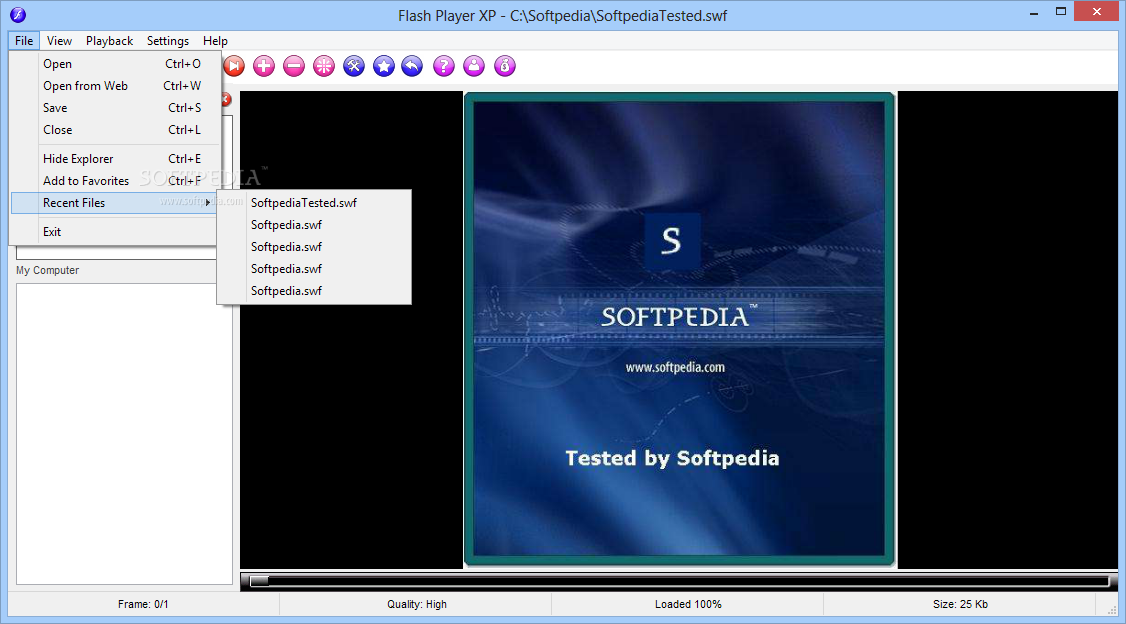Viewport: 1126px width, 624px height.
Task: Select the Close menu entry
Action: (x=115, y=130)
